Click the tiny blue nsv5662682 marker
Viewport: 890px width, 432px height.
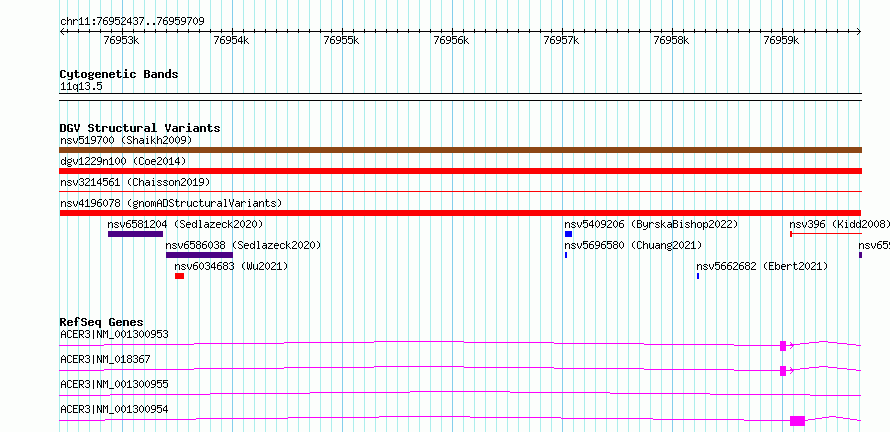coord(698,276)
